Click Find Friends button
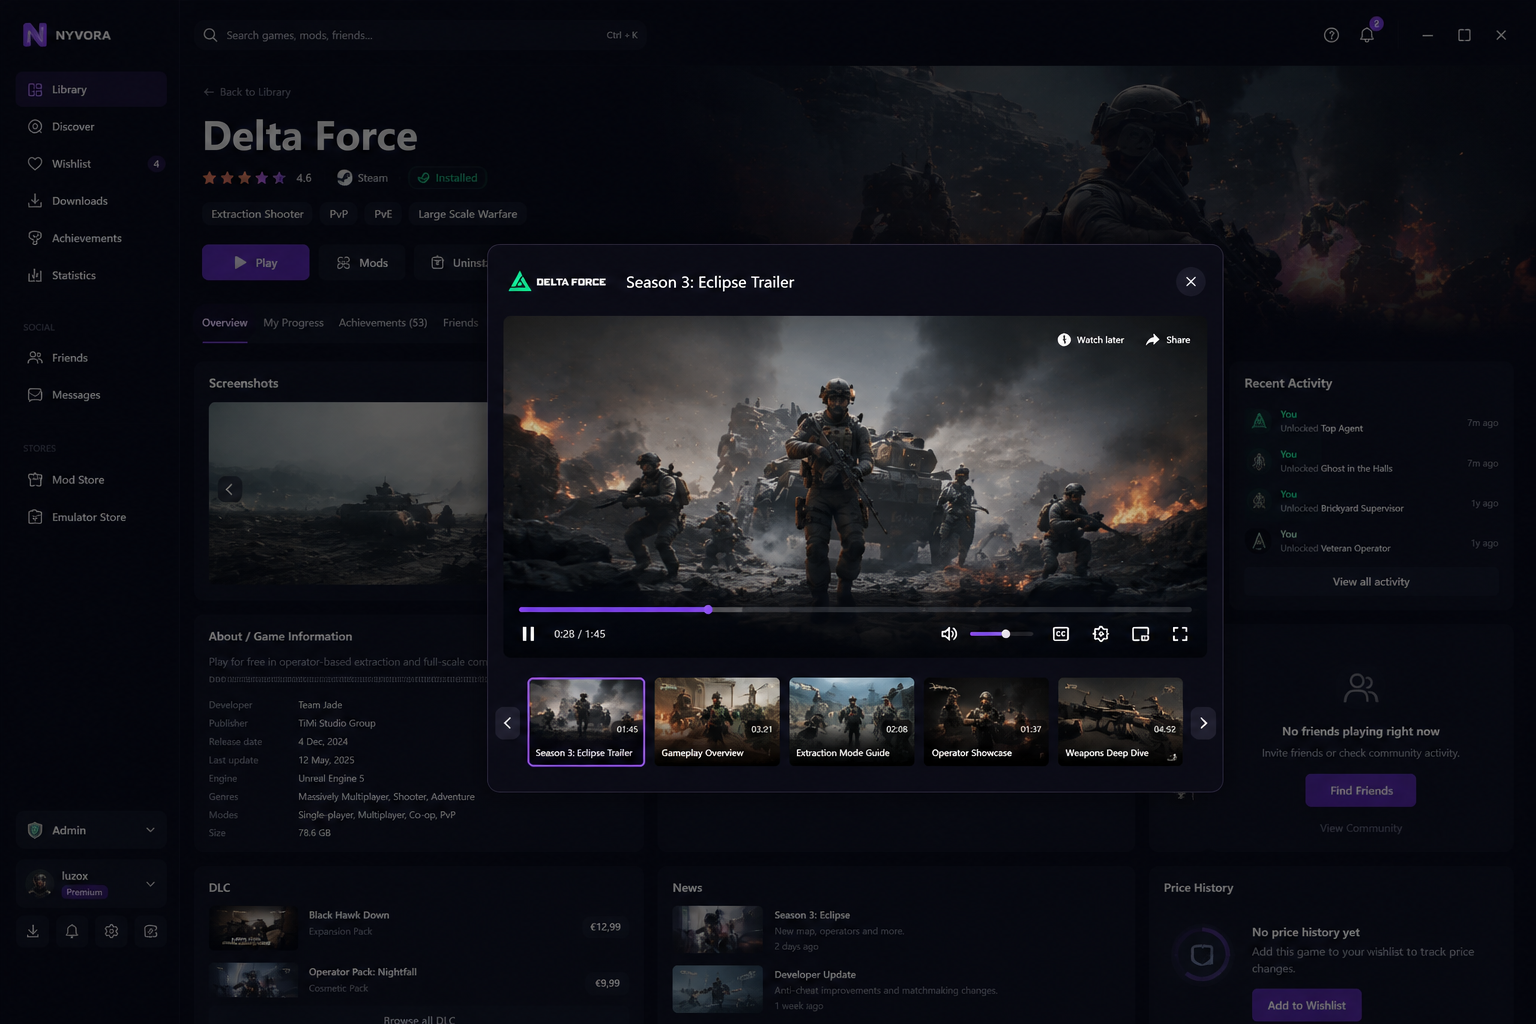The image size is (1536, 1024). click(x=1361, y=791)
